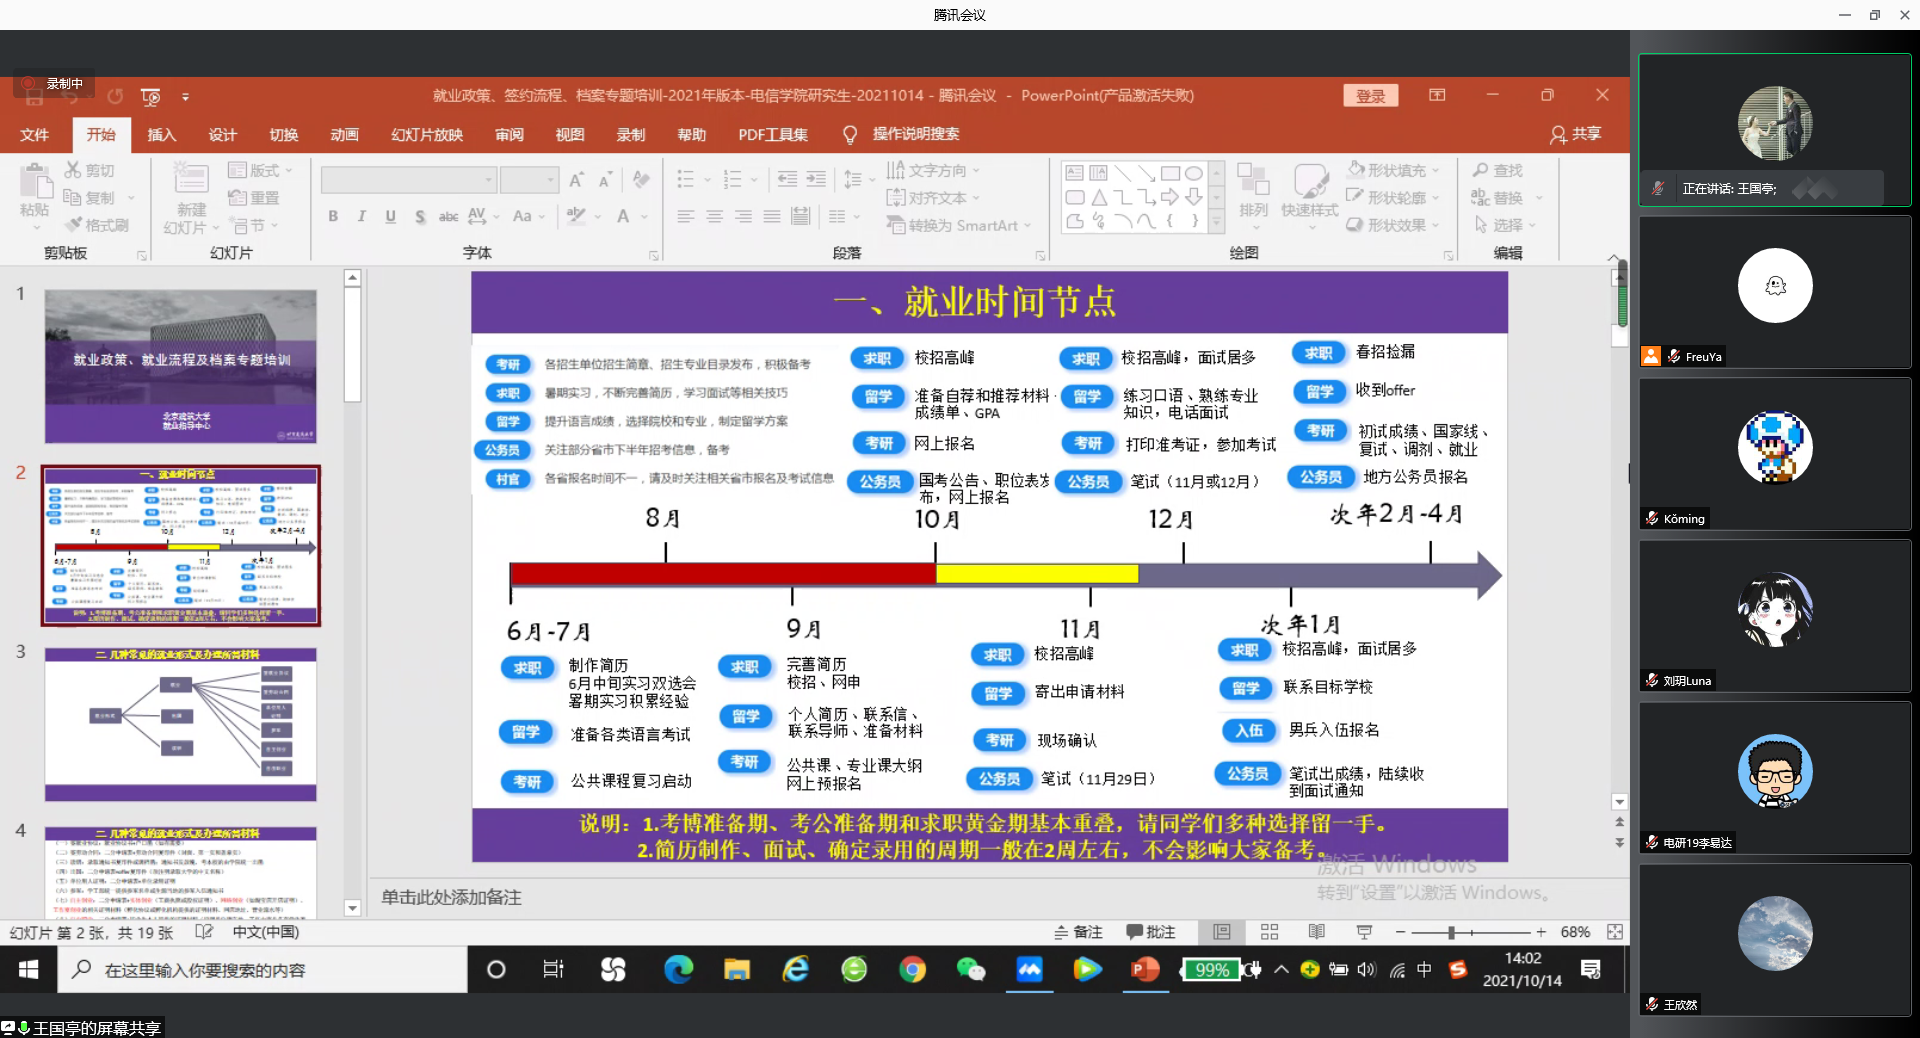Click the zoom slider handle
Viewport: 1920px width, 1038px height.
pyautogui.click(x=1451, y=932)
